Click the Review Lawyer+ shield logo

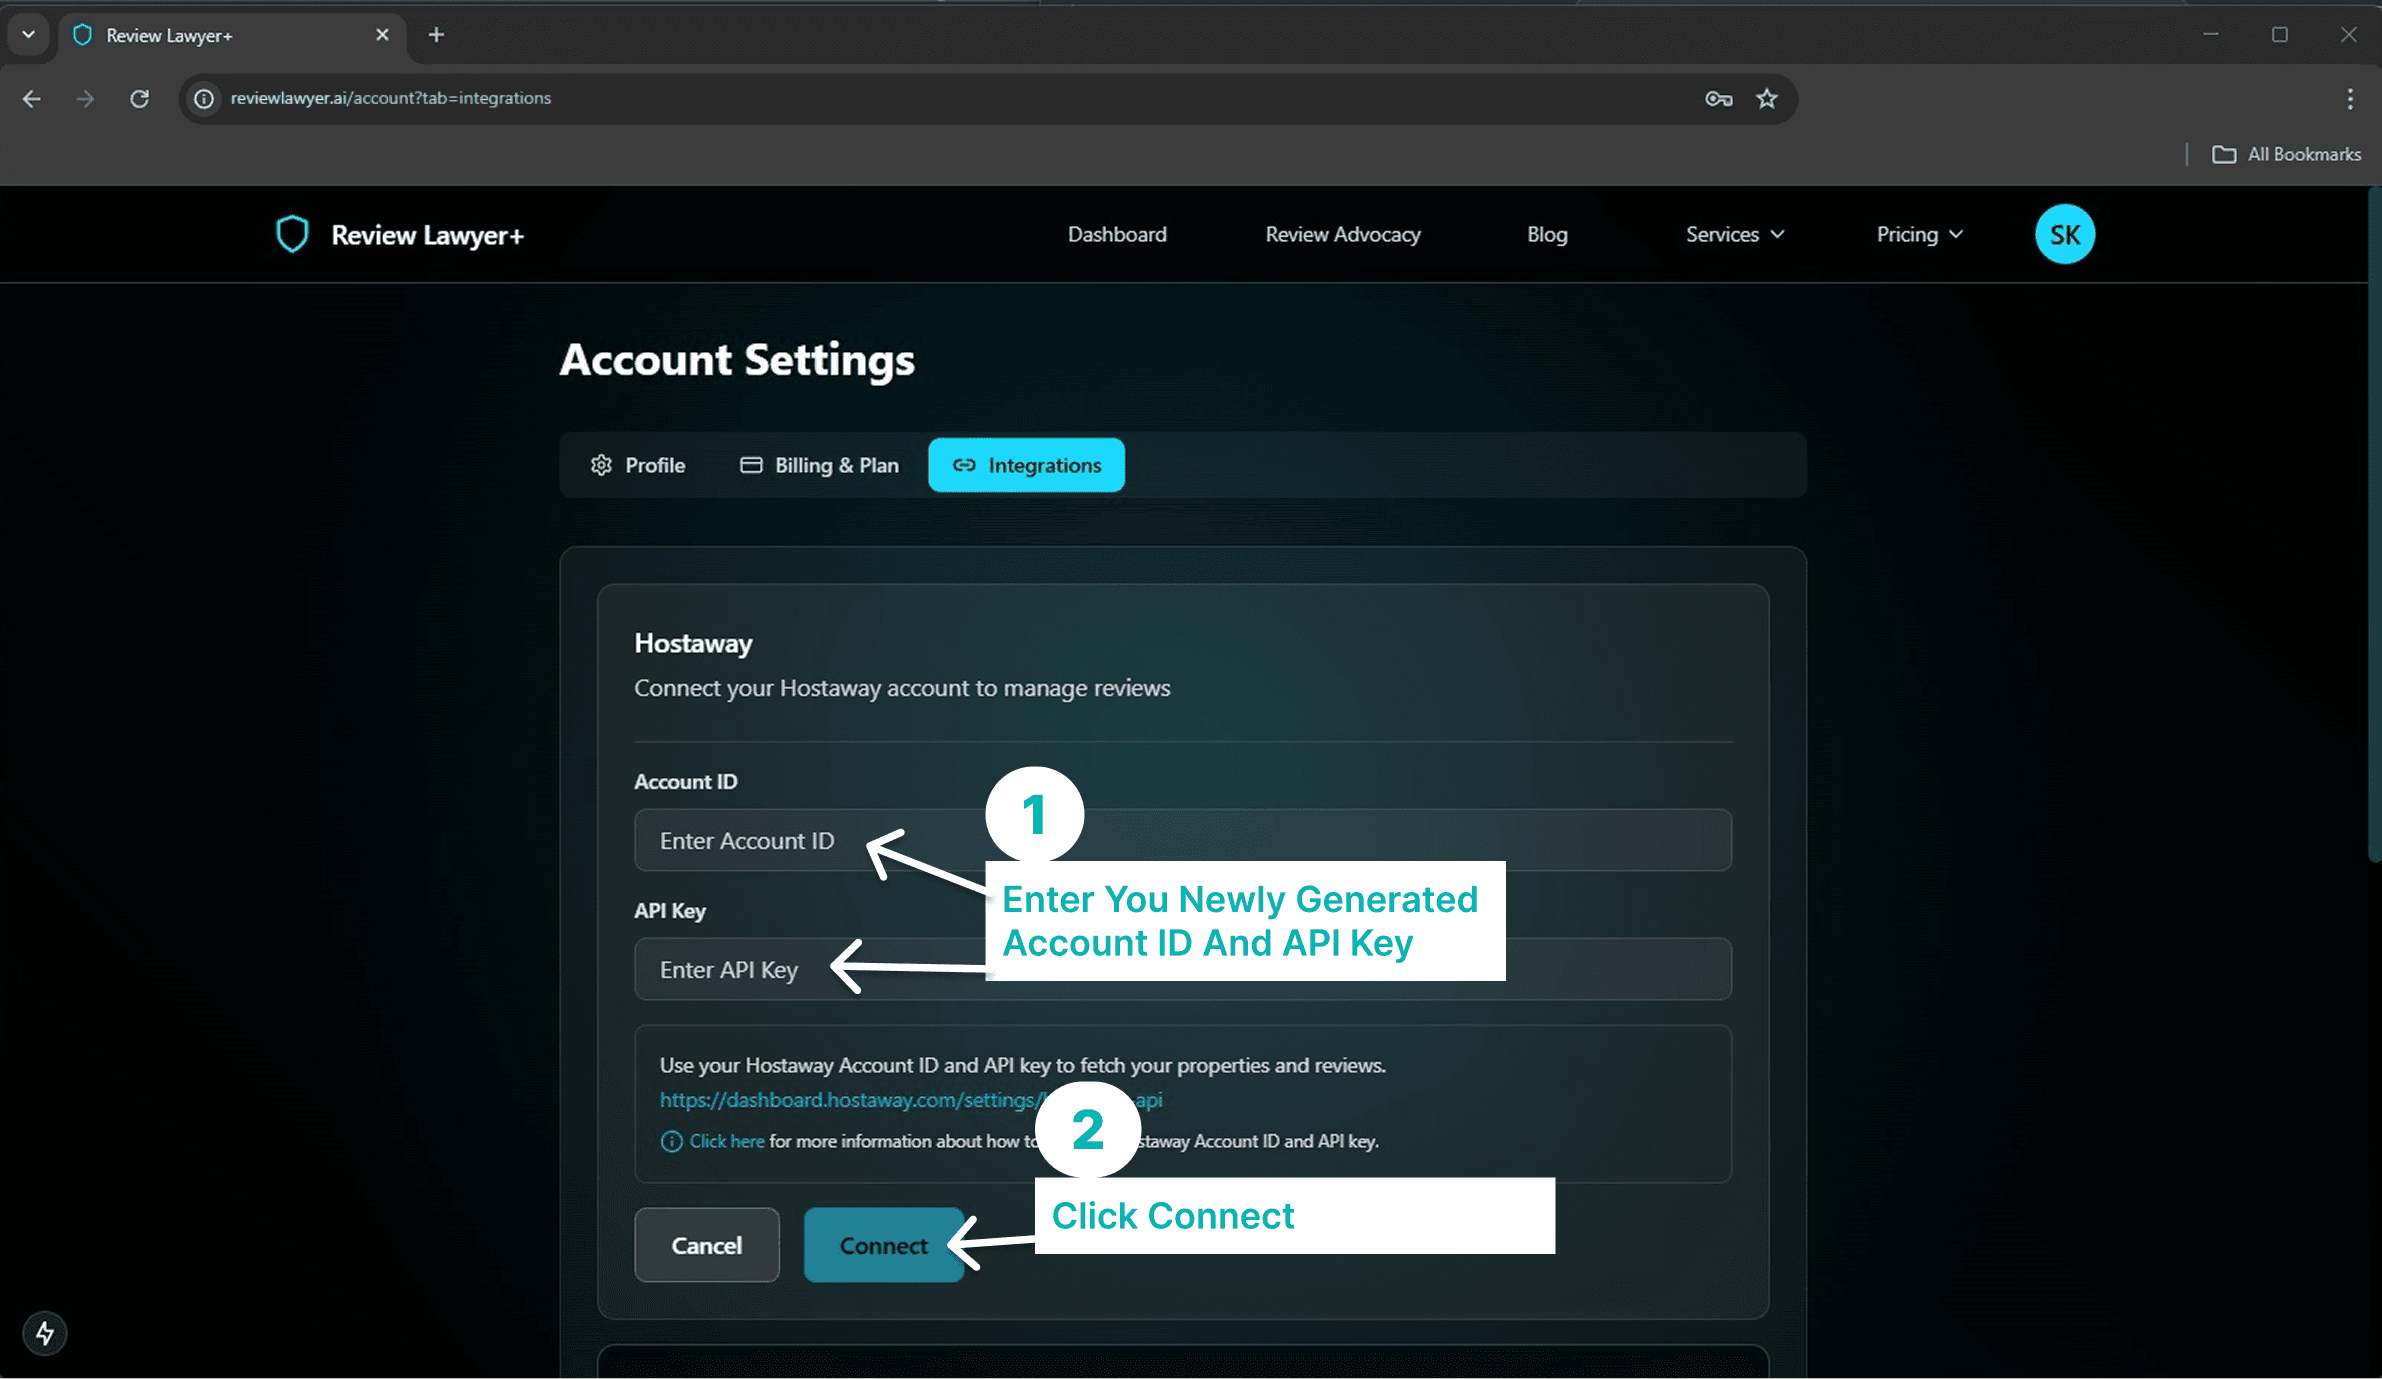[x=292, y=234]
